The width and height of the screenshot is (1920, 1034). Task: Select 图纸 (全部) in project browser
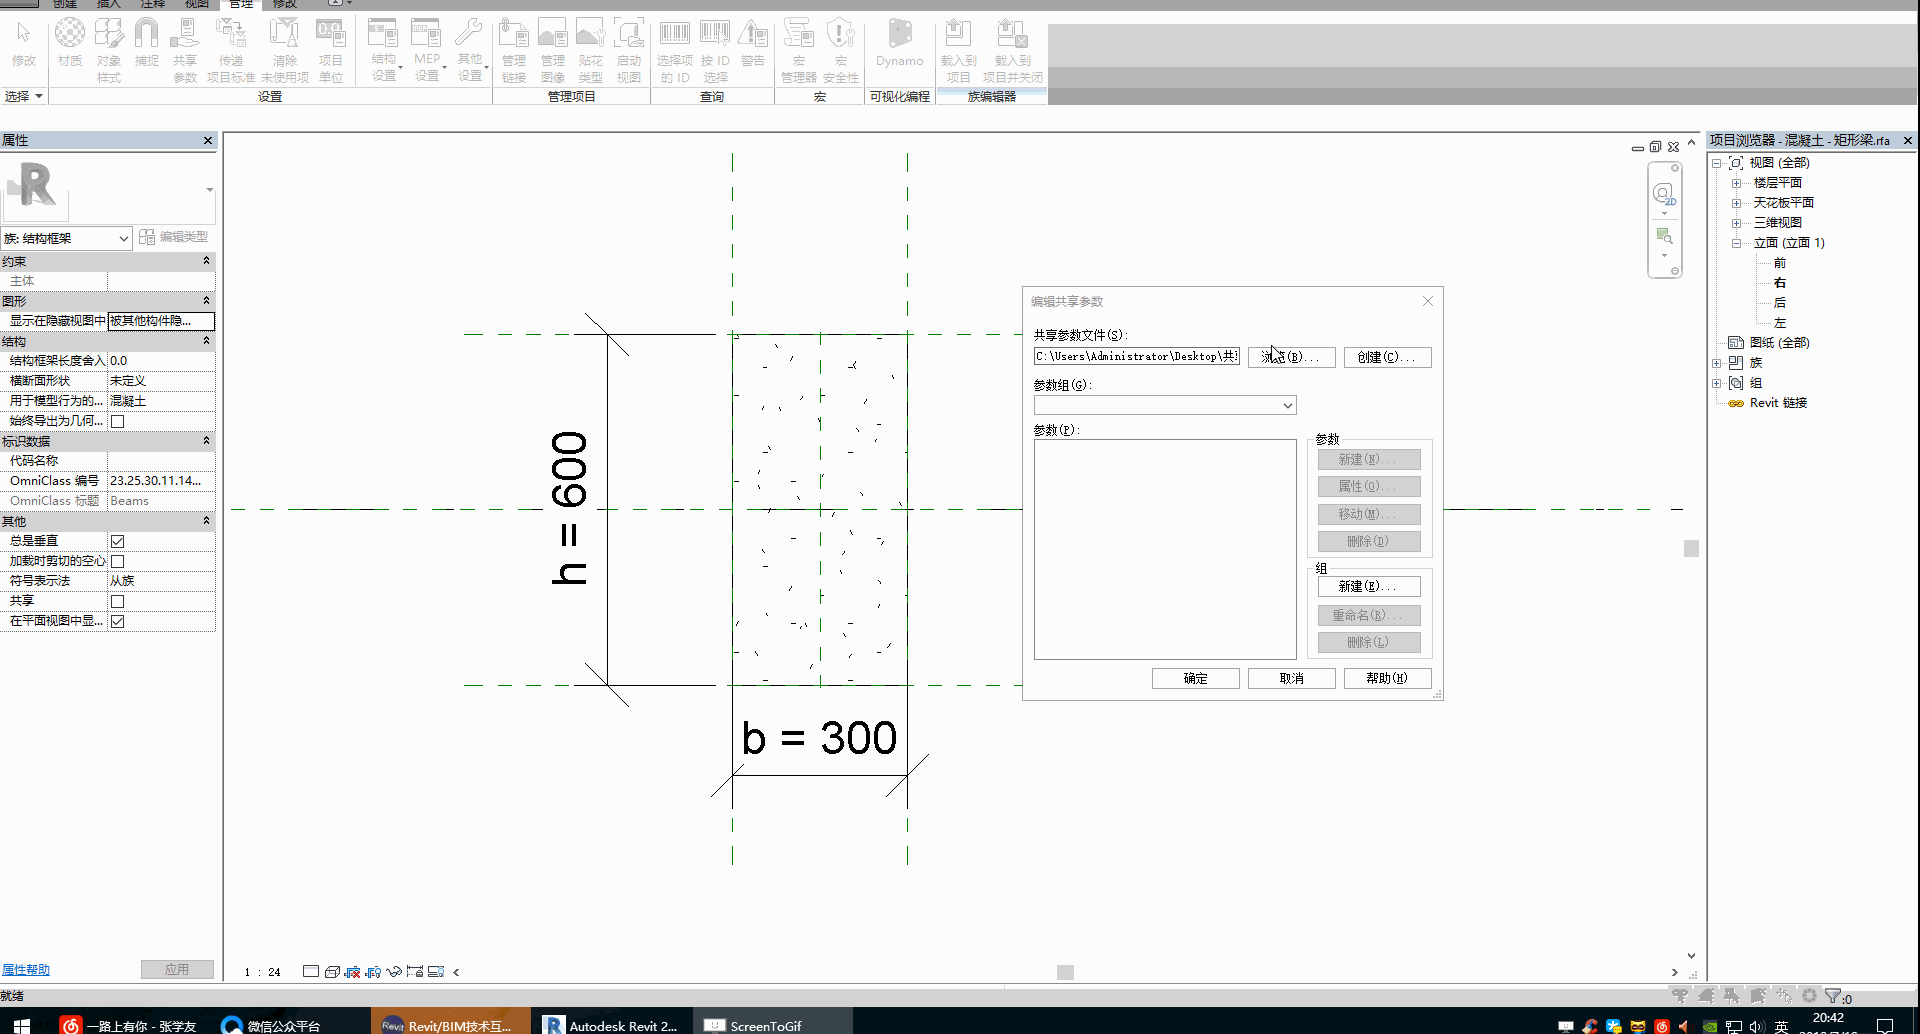[1779, 343]
